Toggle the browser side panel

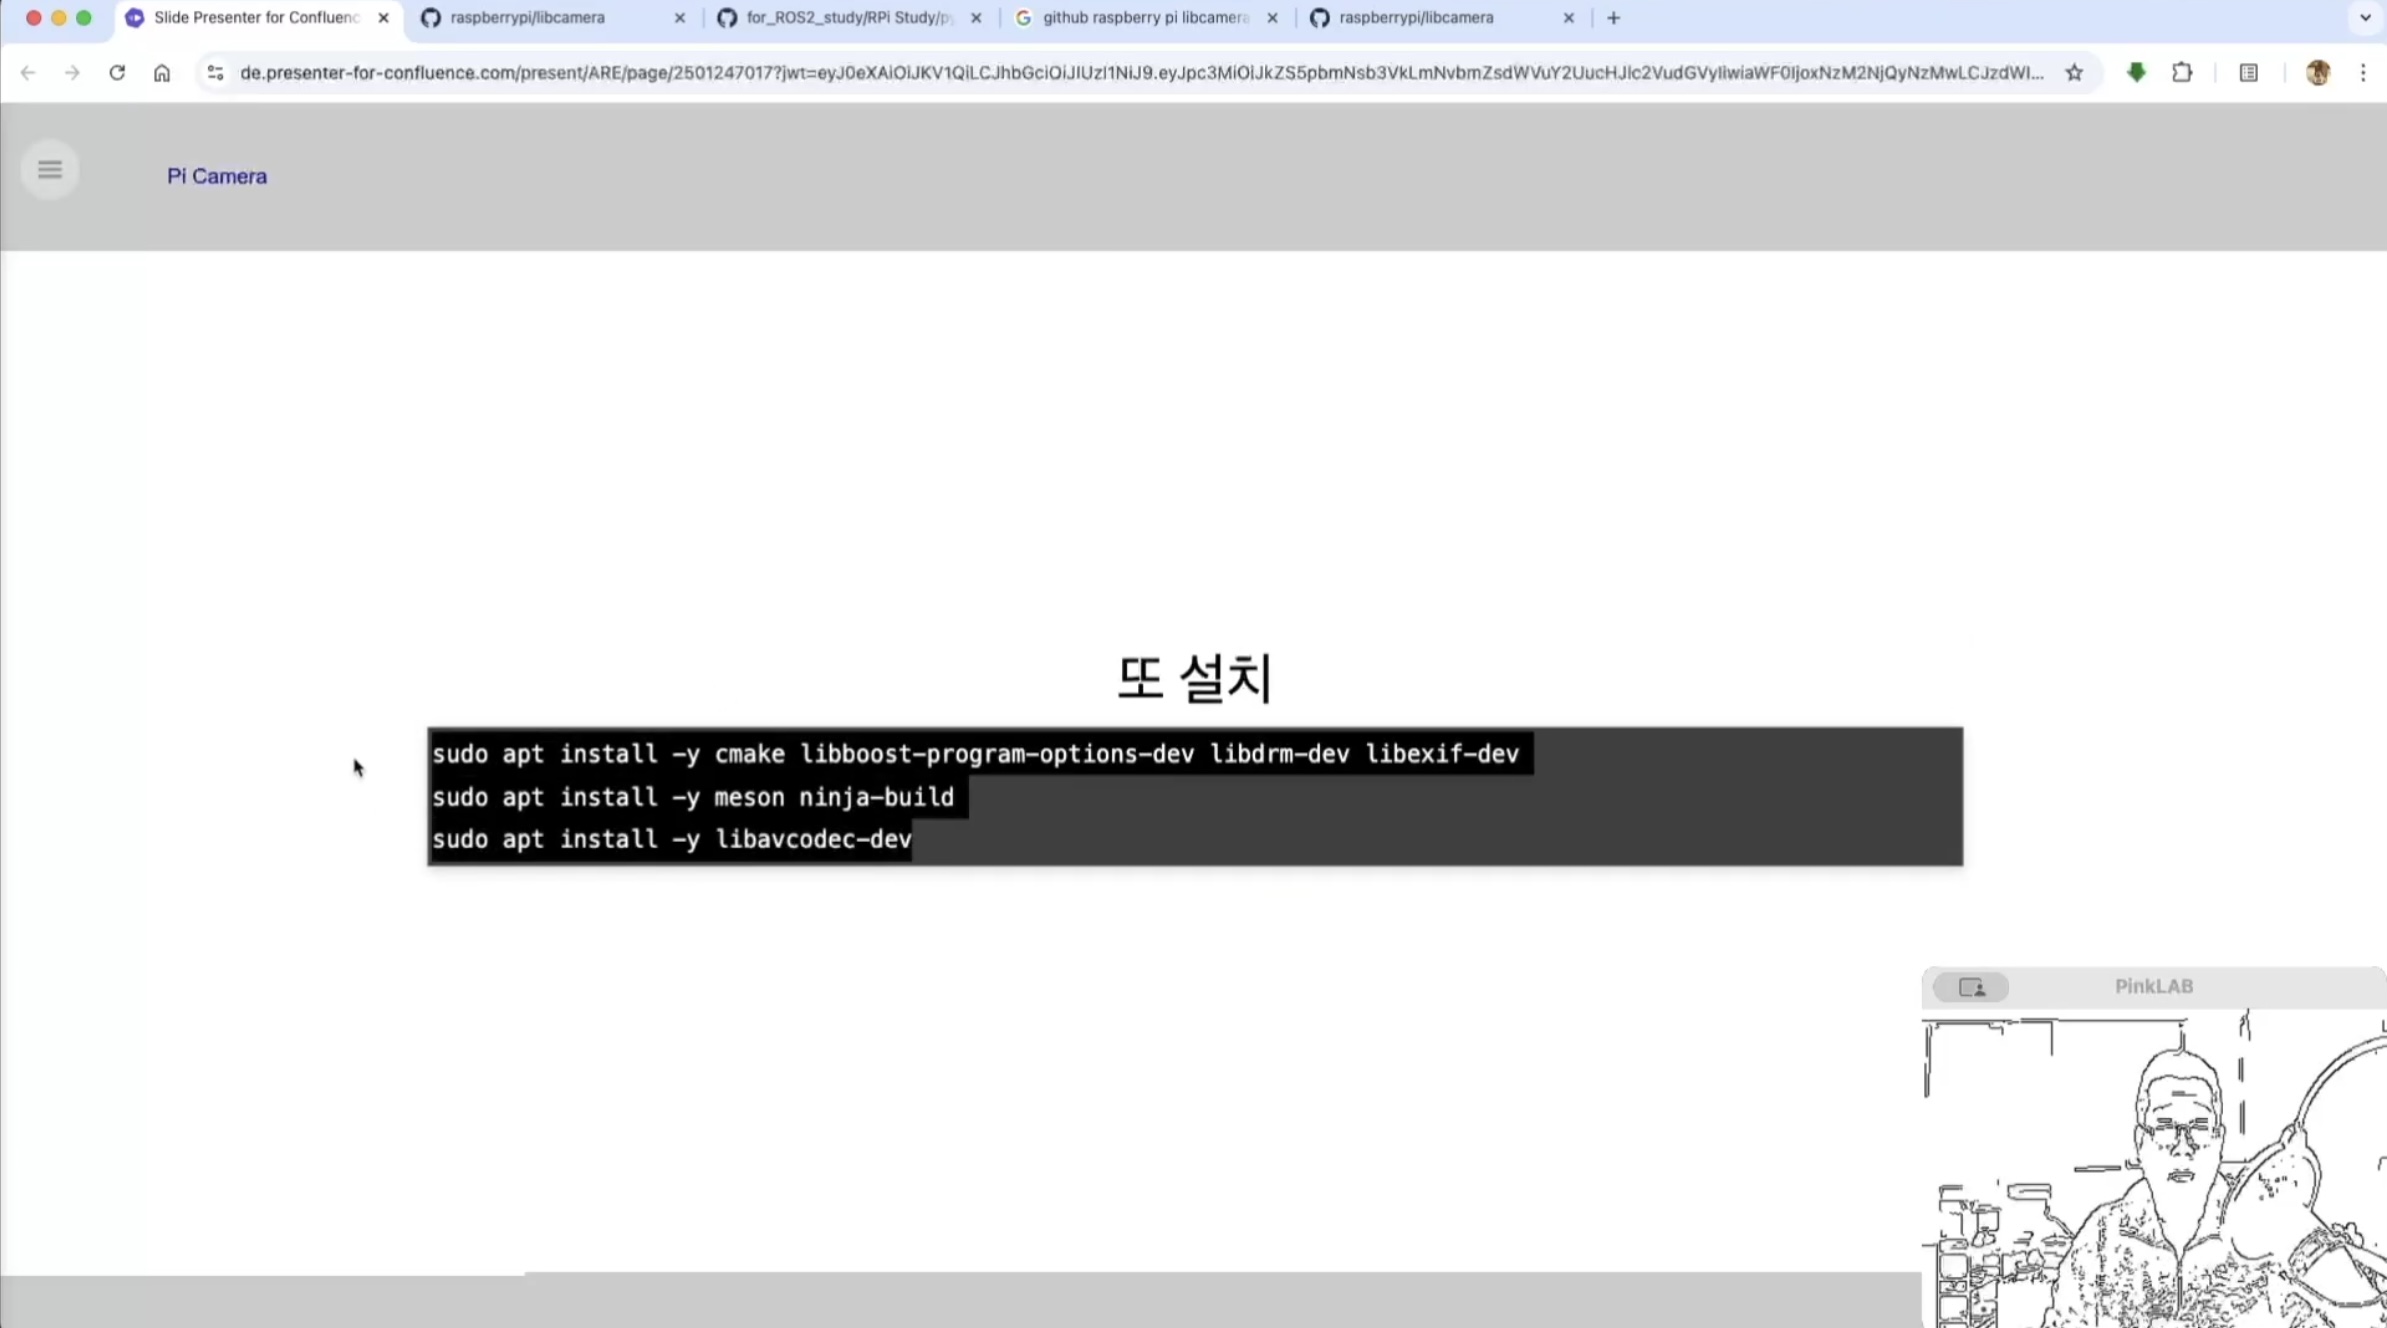2248,73
